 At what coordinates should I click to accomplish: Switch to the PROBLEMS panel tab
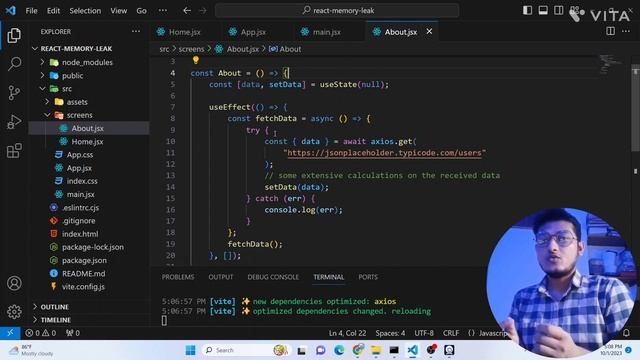[x=178, y=277]
